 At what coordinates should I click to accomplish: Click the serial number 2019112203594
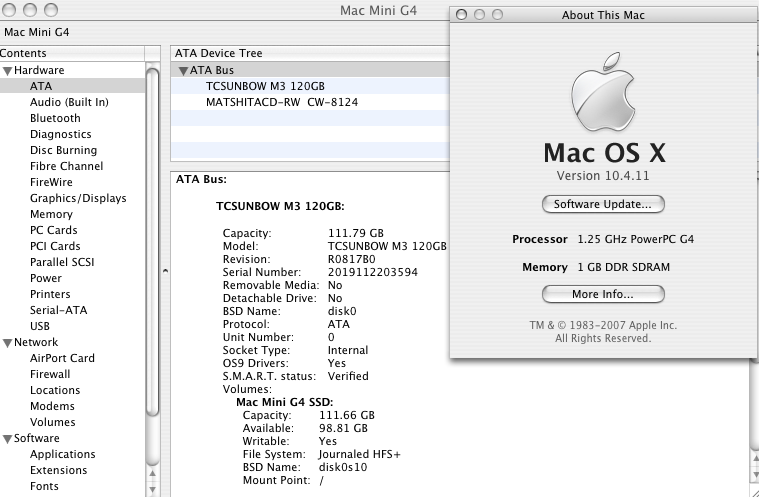point(373,272)
